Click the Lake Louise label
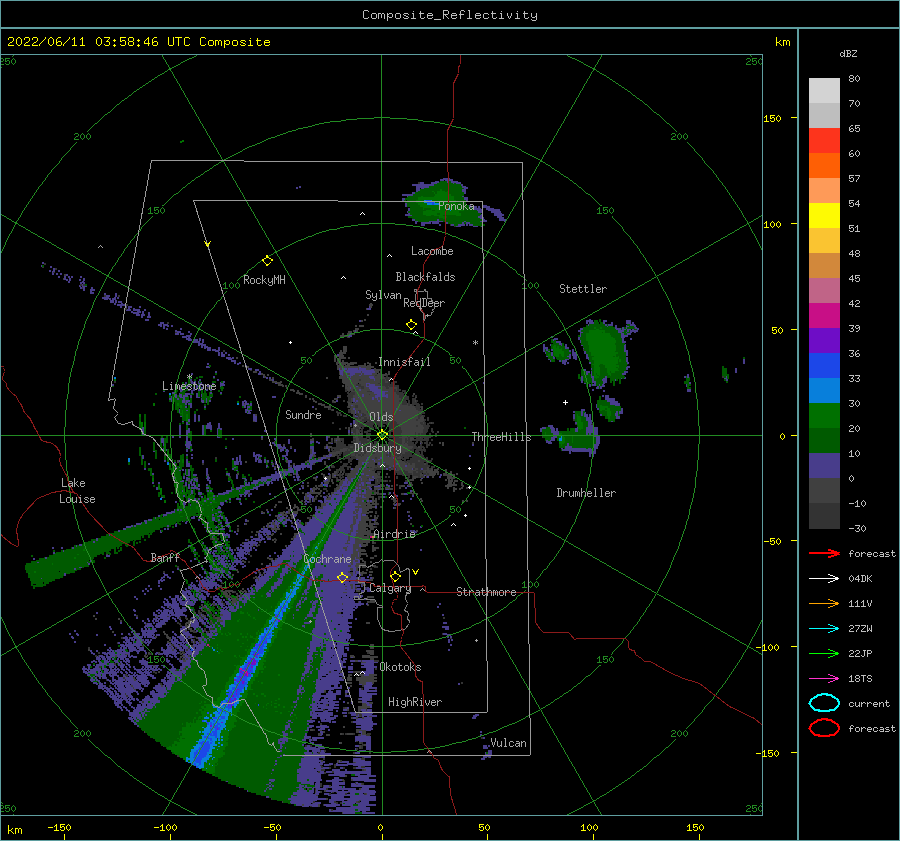900x841 pixels. 78,491
